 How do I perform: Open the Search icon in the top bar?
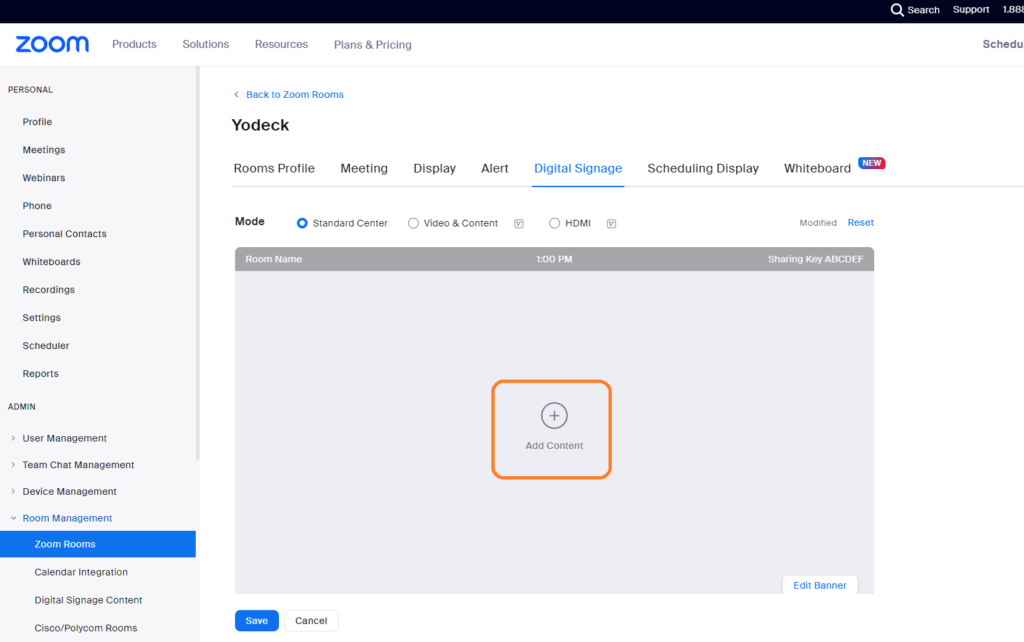(x=899, y=10)
